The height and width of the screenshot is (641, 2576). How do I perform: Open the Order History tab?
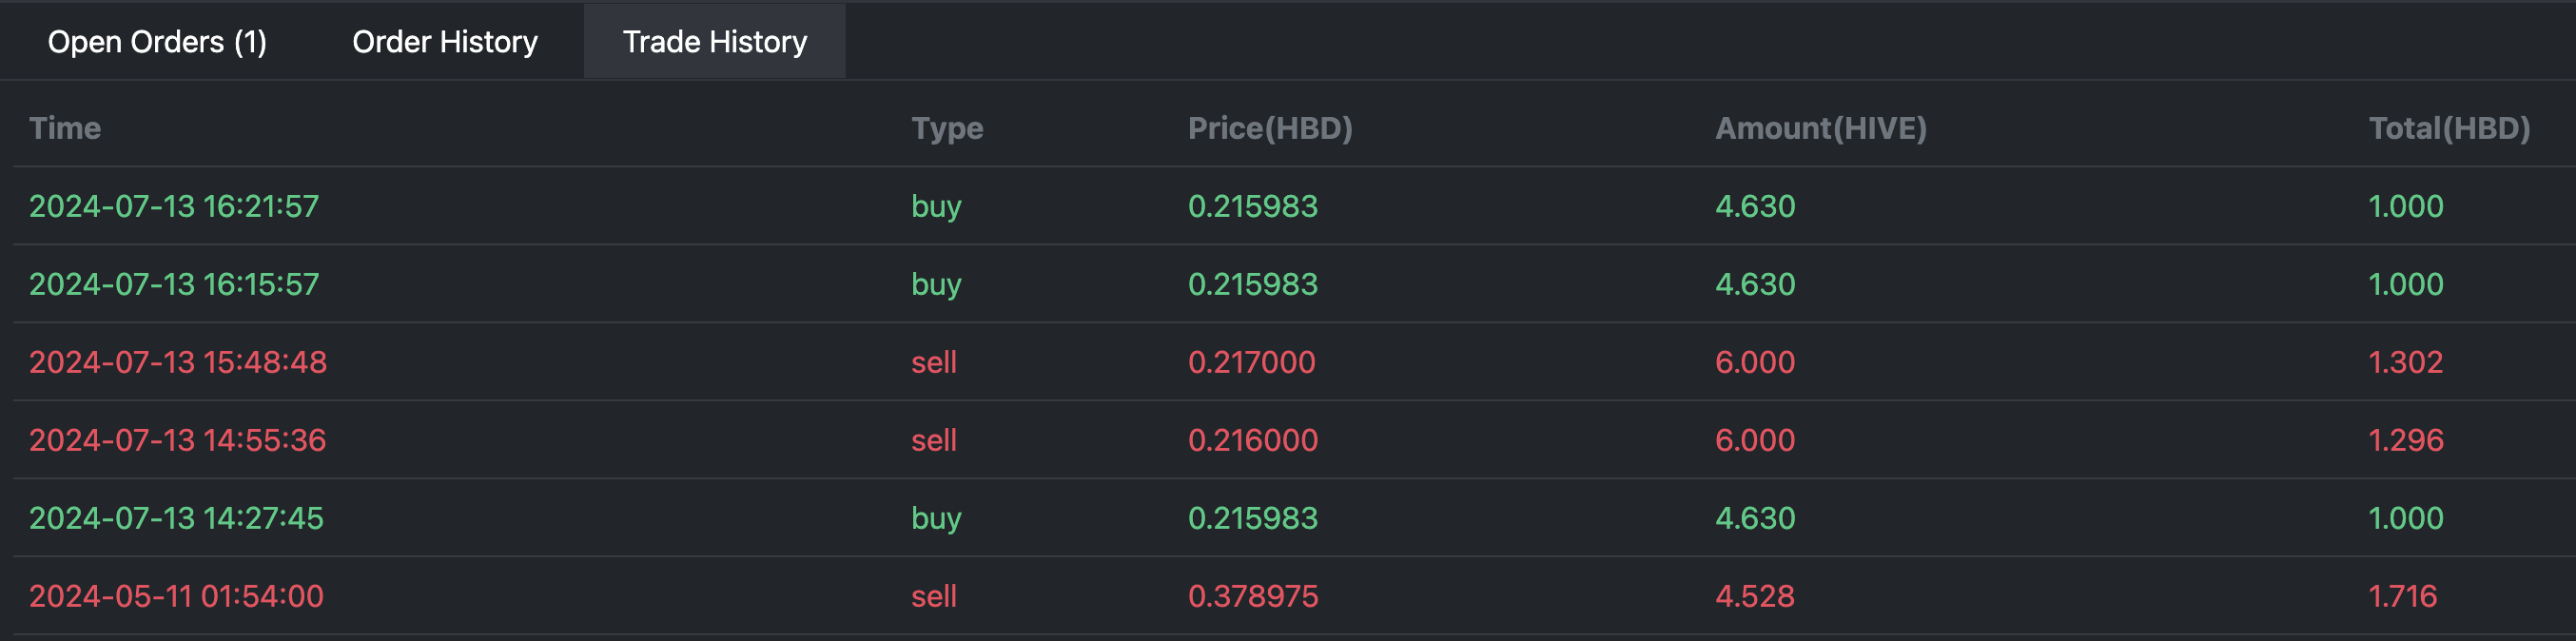click(445, 42)
